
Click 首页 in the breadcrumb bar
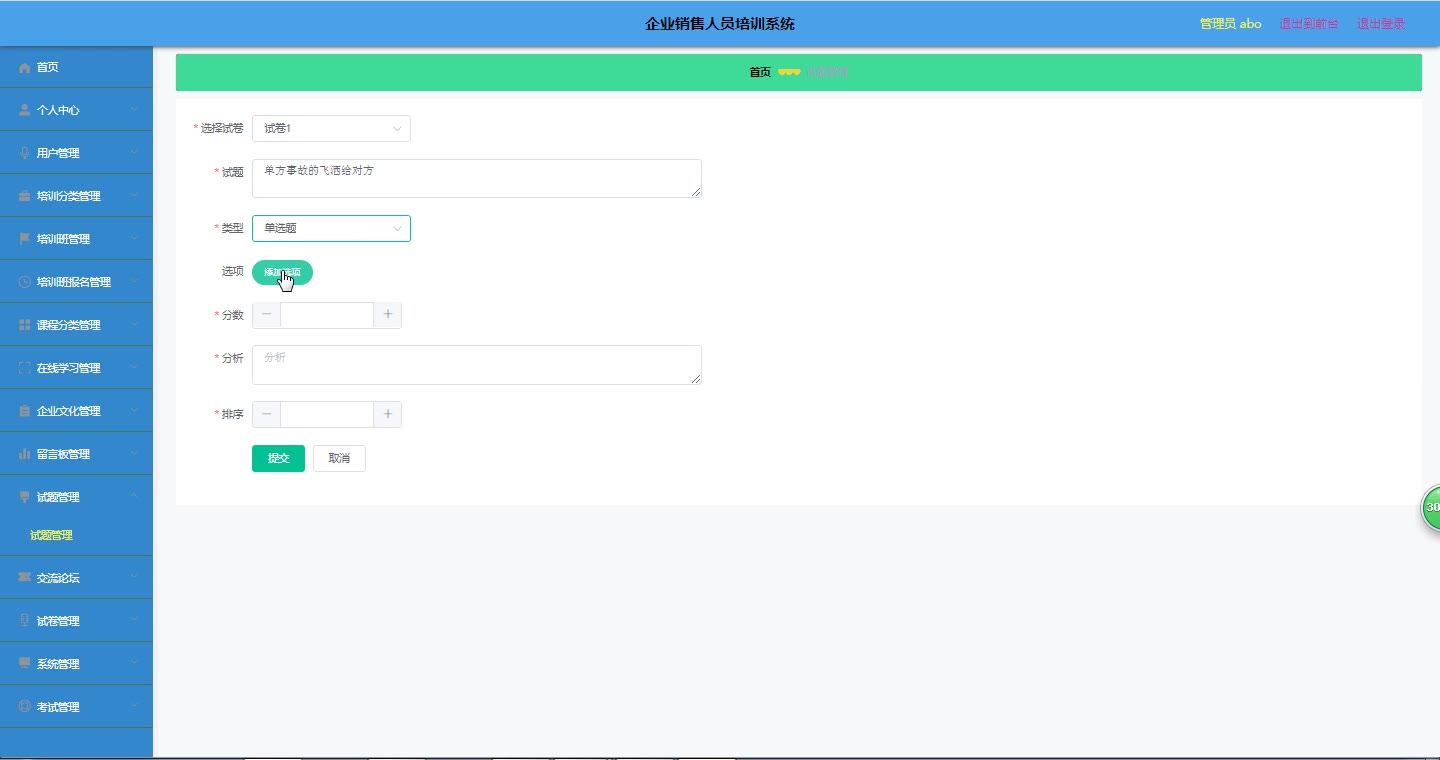tap(760, 72)
